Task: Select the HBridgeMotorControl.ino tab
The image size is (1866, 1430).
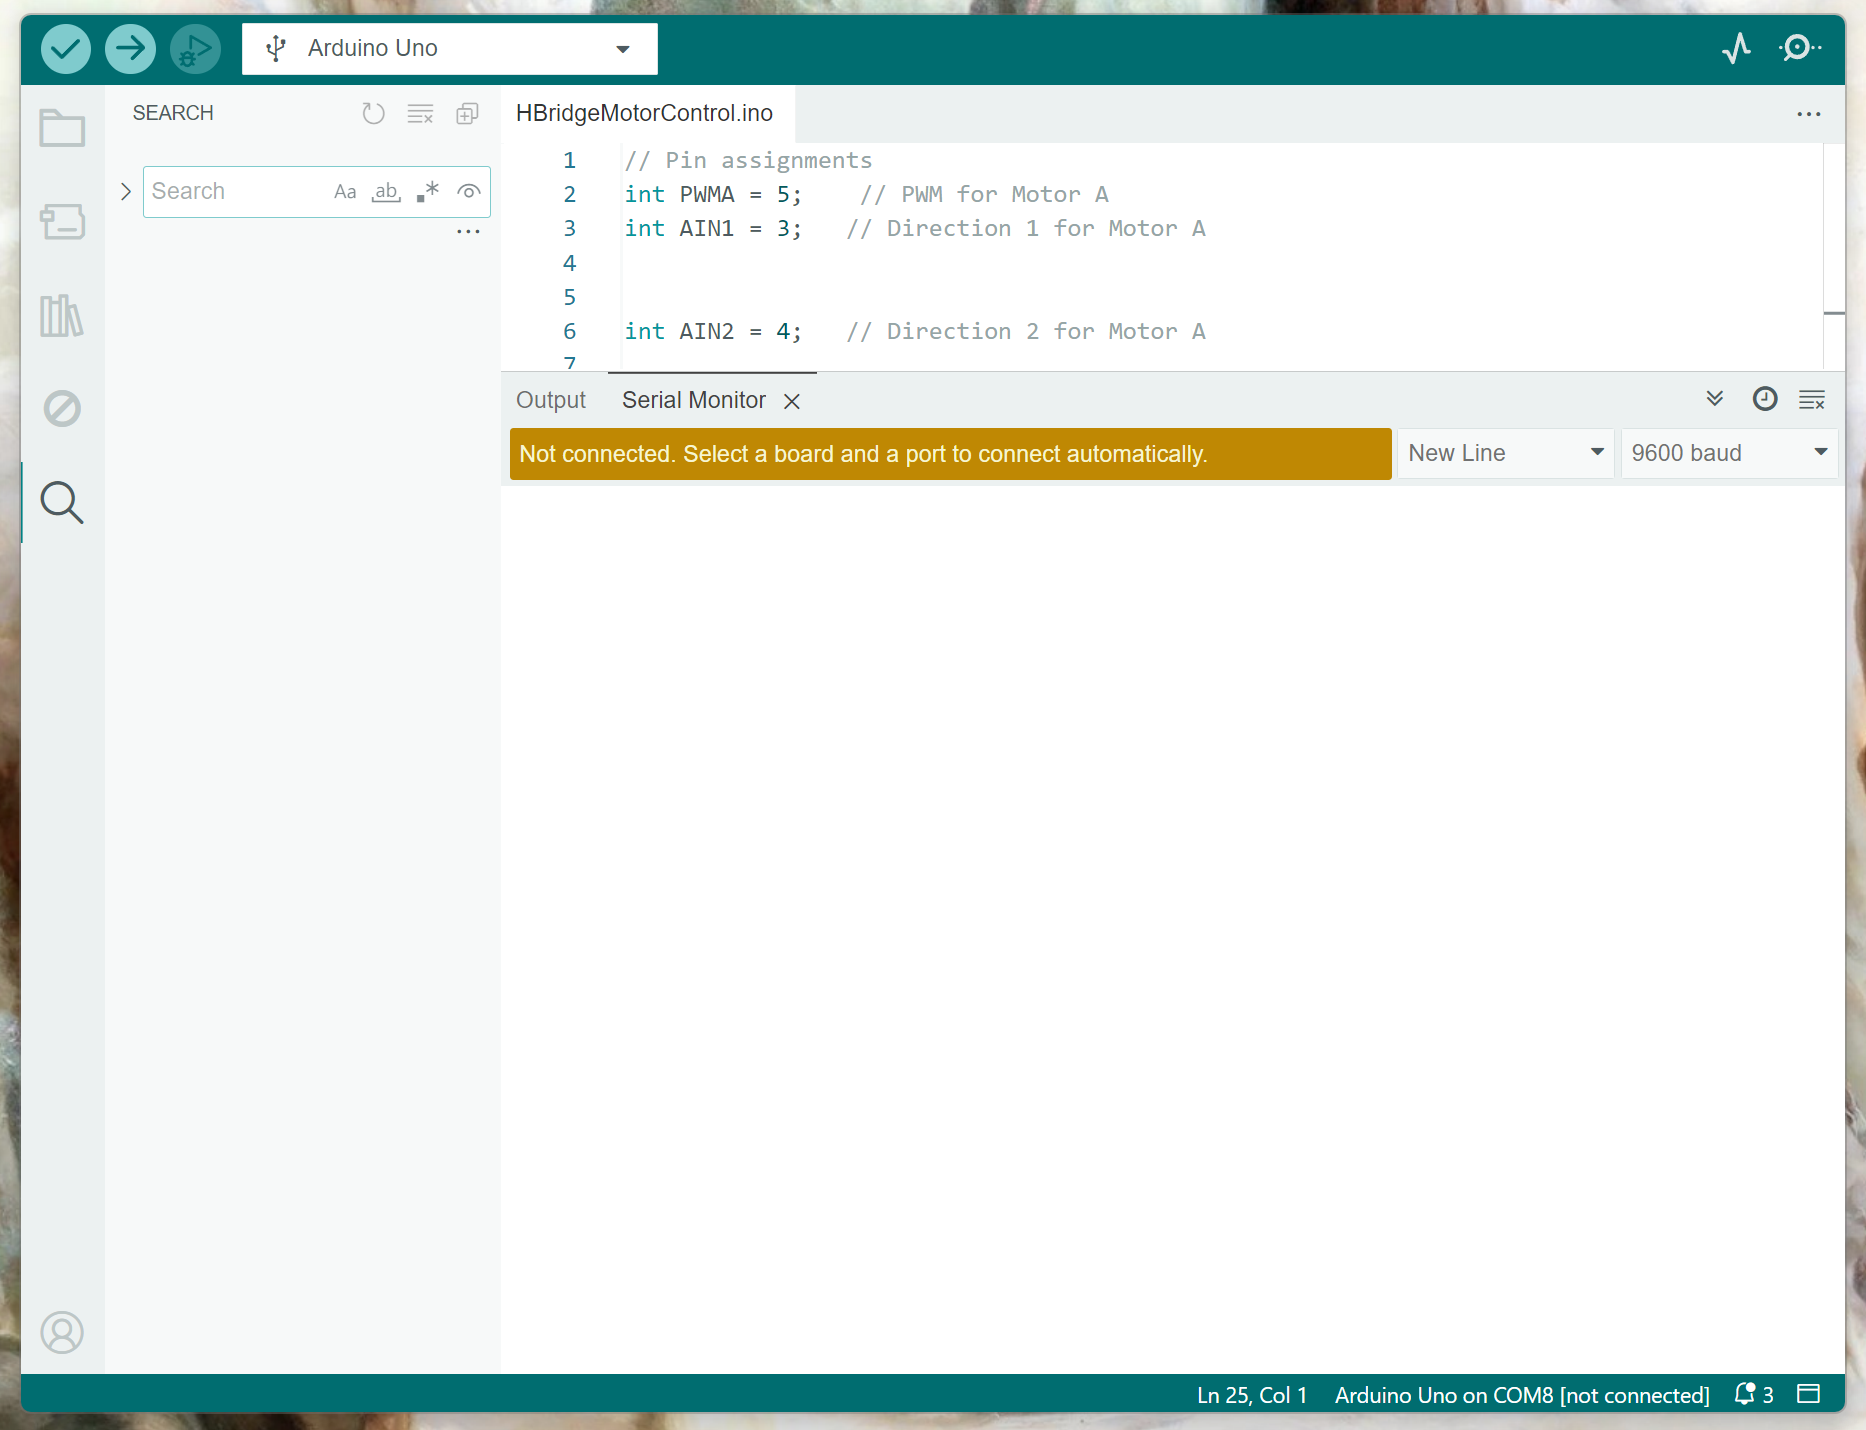Action: (644, 113)
